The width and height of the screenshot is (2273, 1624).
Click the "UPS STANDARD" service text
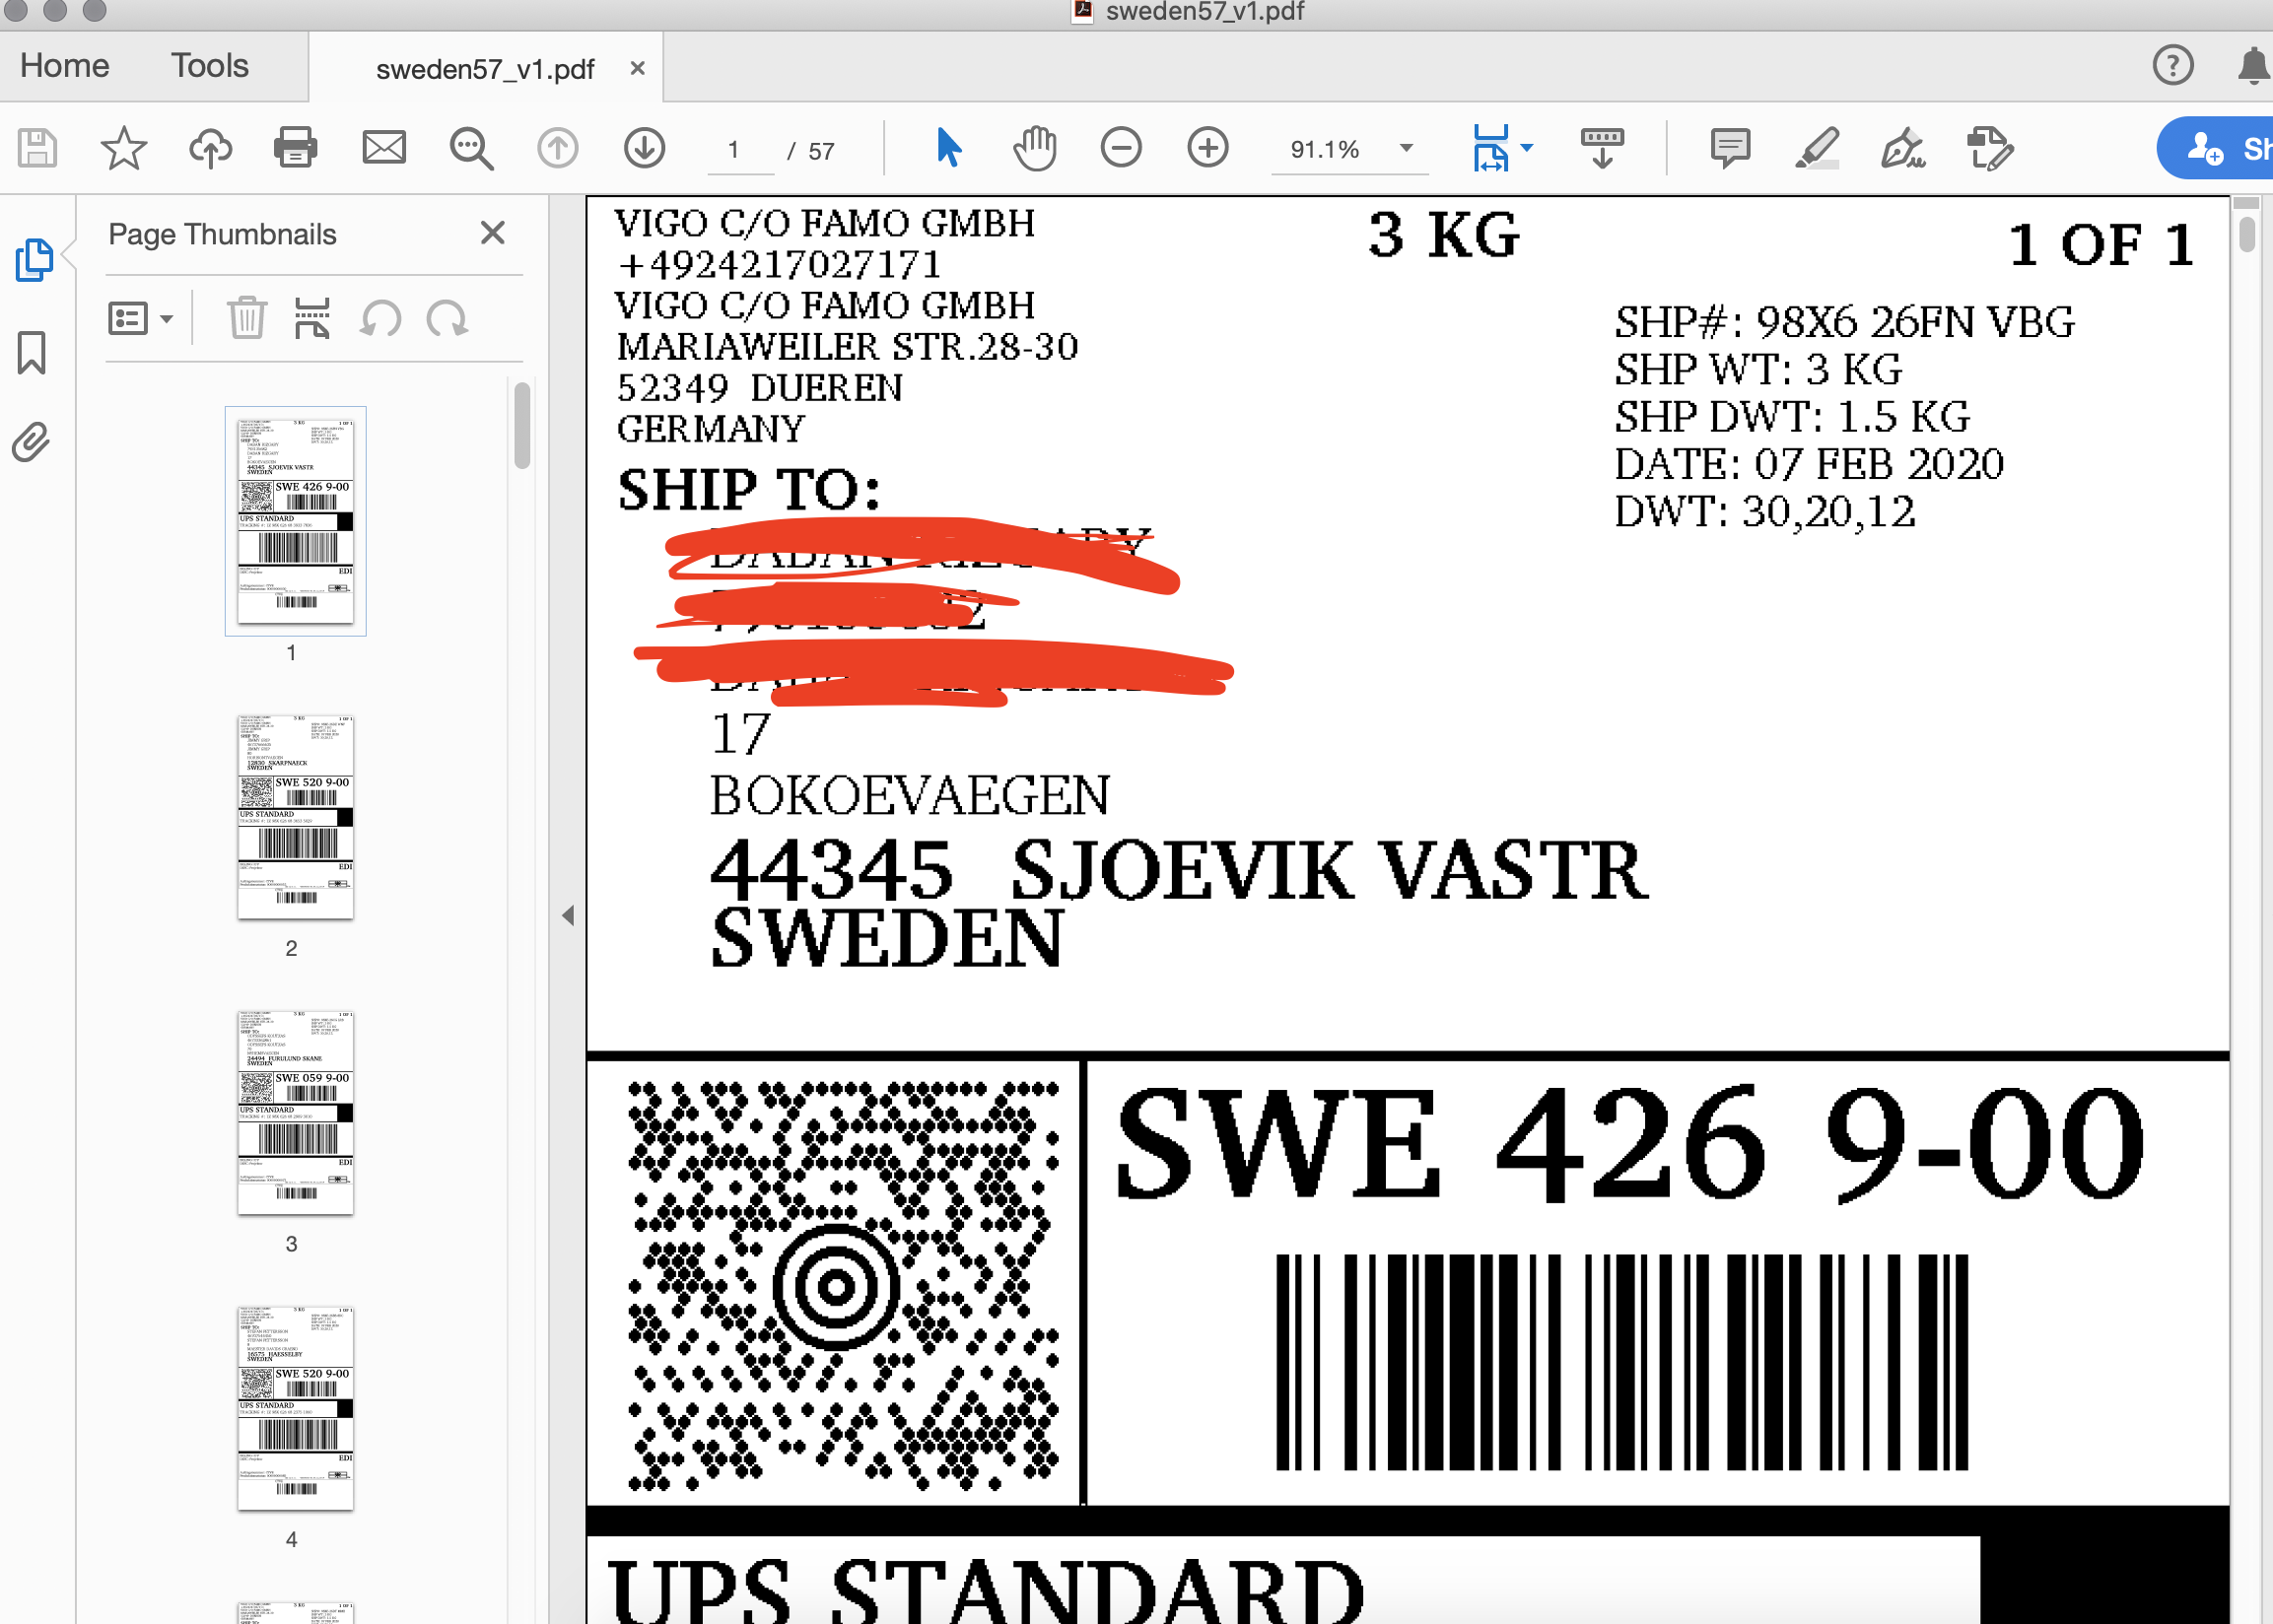[985, 1591]
